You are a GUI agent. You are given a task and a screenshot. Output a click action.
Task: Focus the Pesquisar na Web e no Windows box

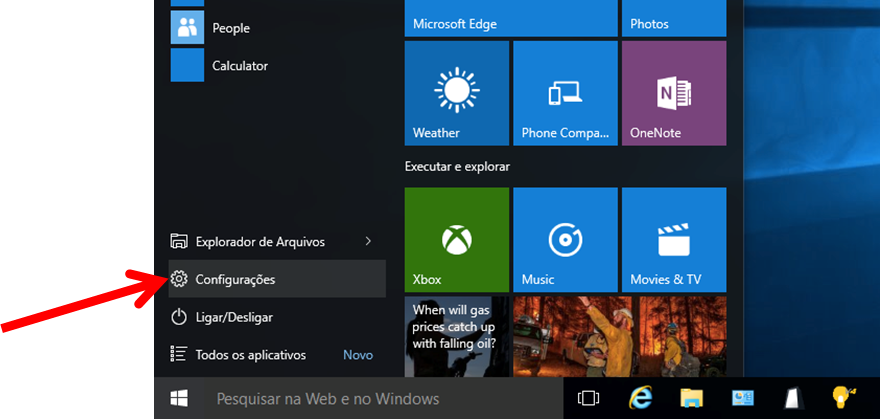point(383,399)
